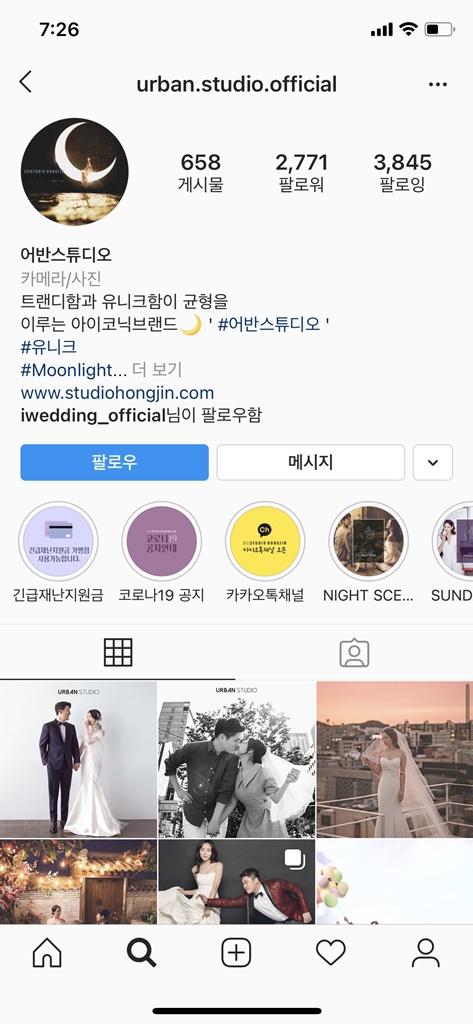Tap the #어반스튜디오 hashtag
The image size is (473, 1024).
coord(269,324)
